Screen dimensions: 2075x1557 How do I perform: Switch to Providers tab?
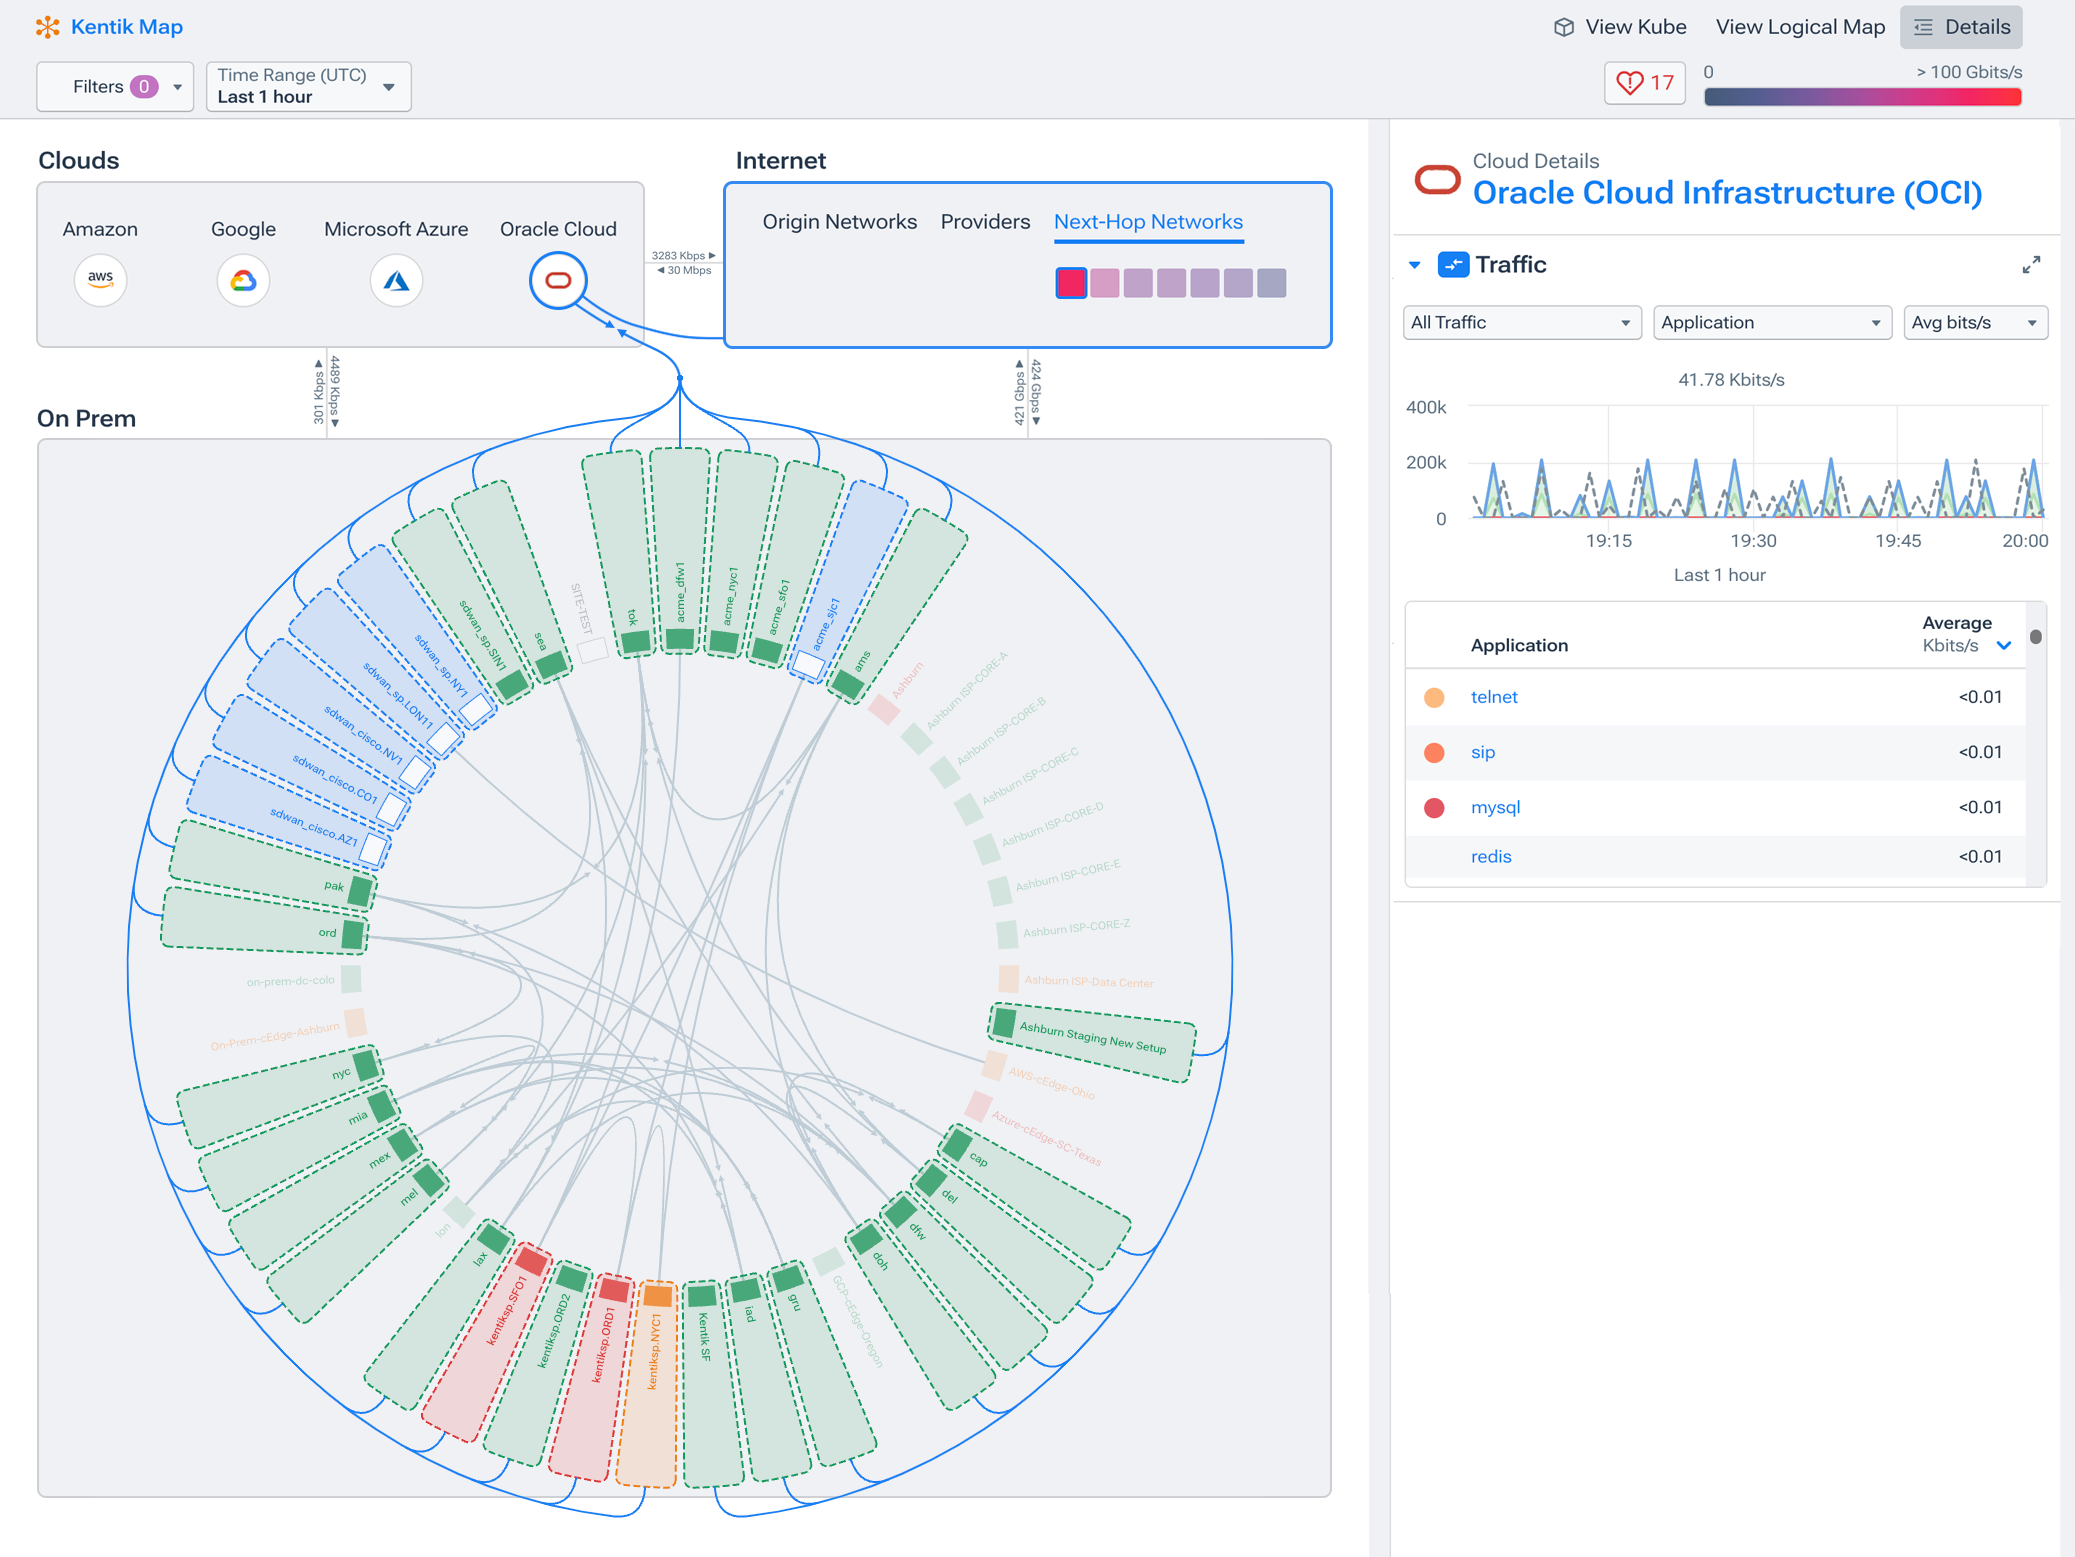point(984,222)
